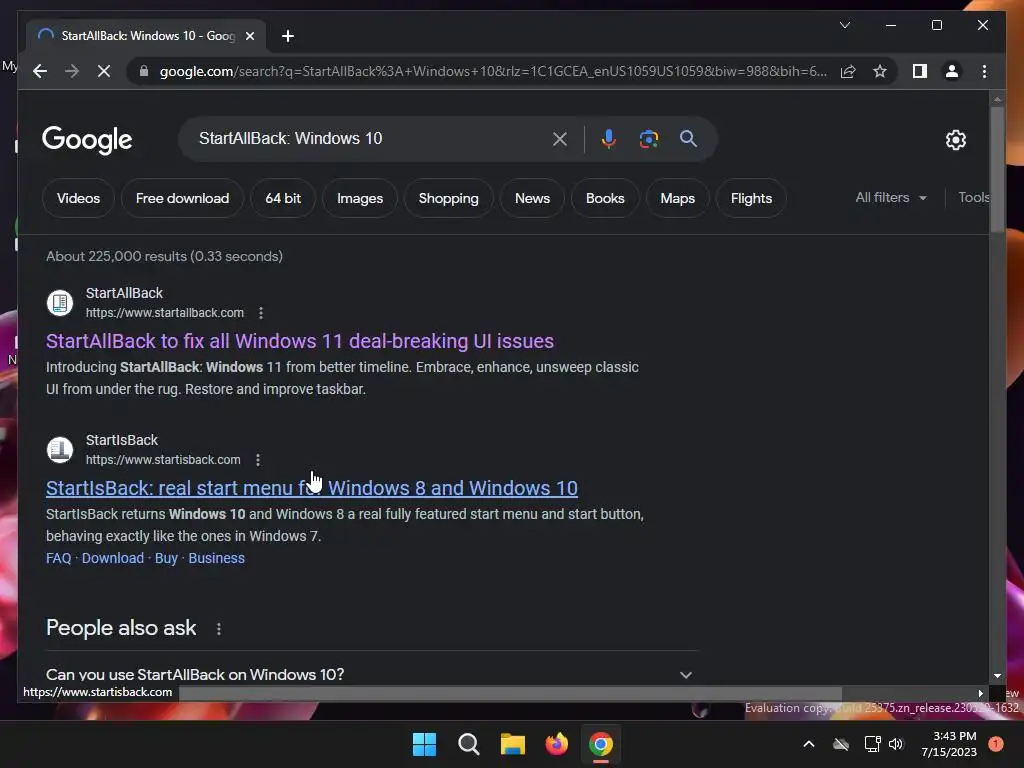This screenshot has width=1024, height=768.
Task: Apply the Free download filter chip
Action: (x=182, y=198)
